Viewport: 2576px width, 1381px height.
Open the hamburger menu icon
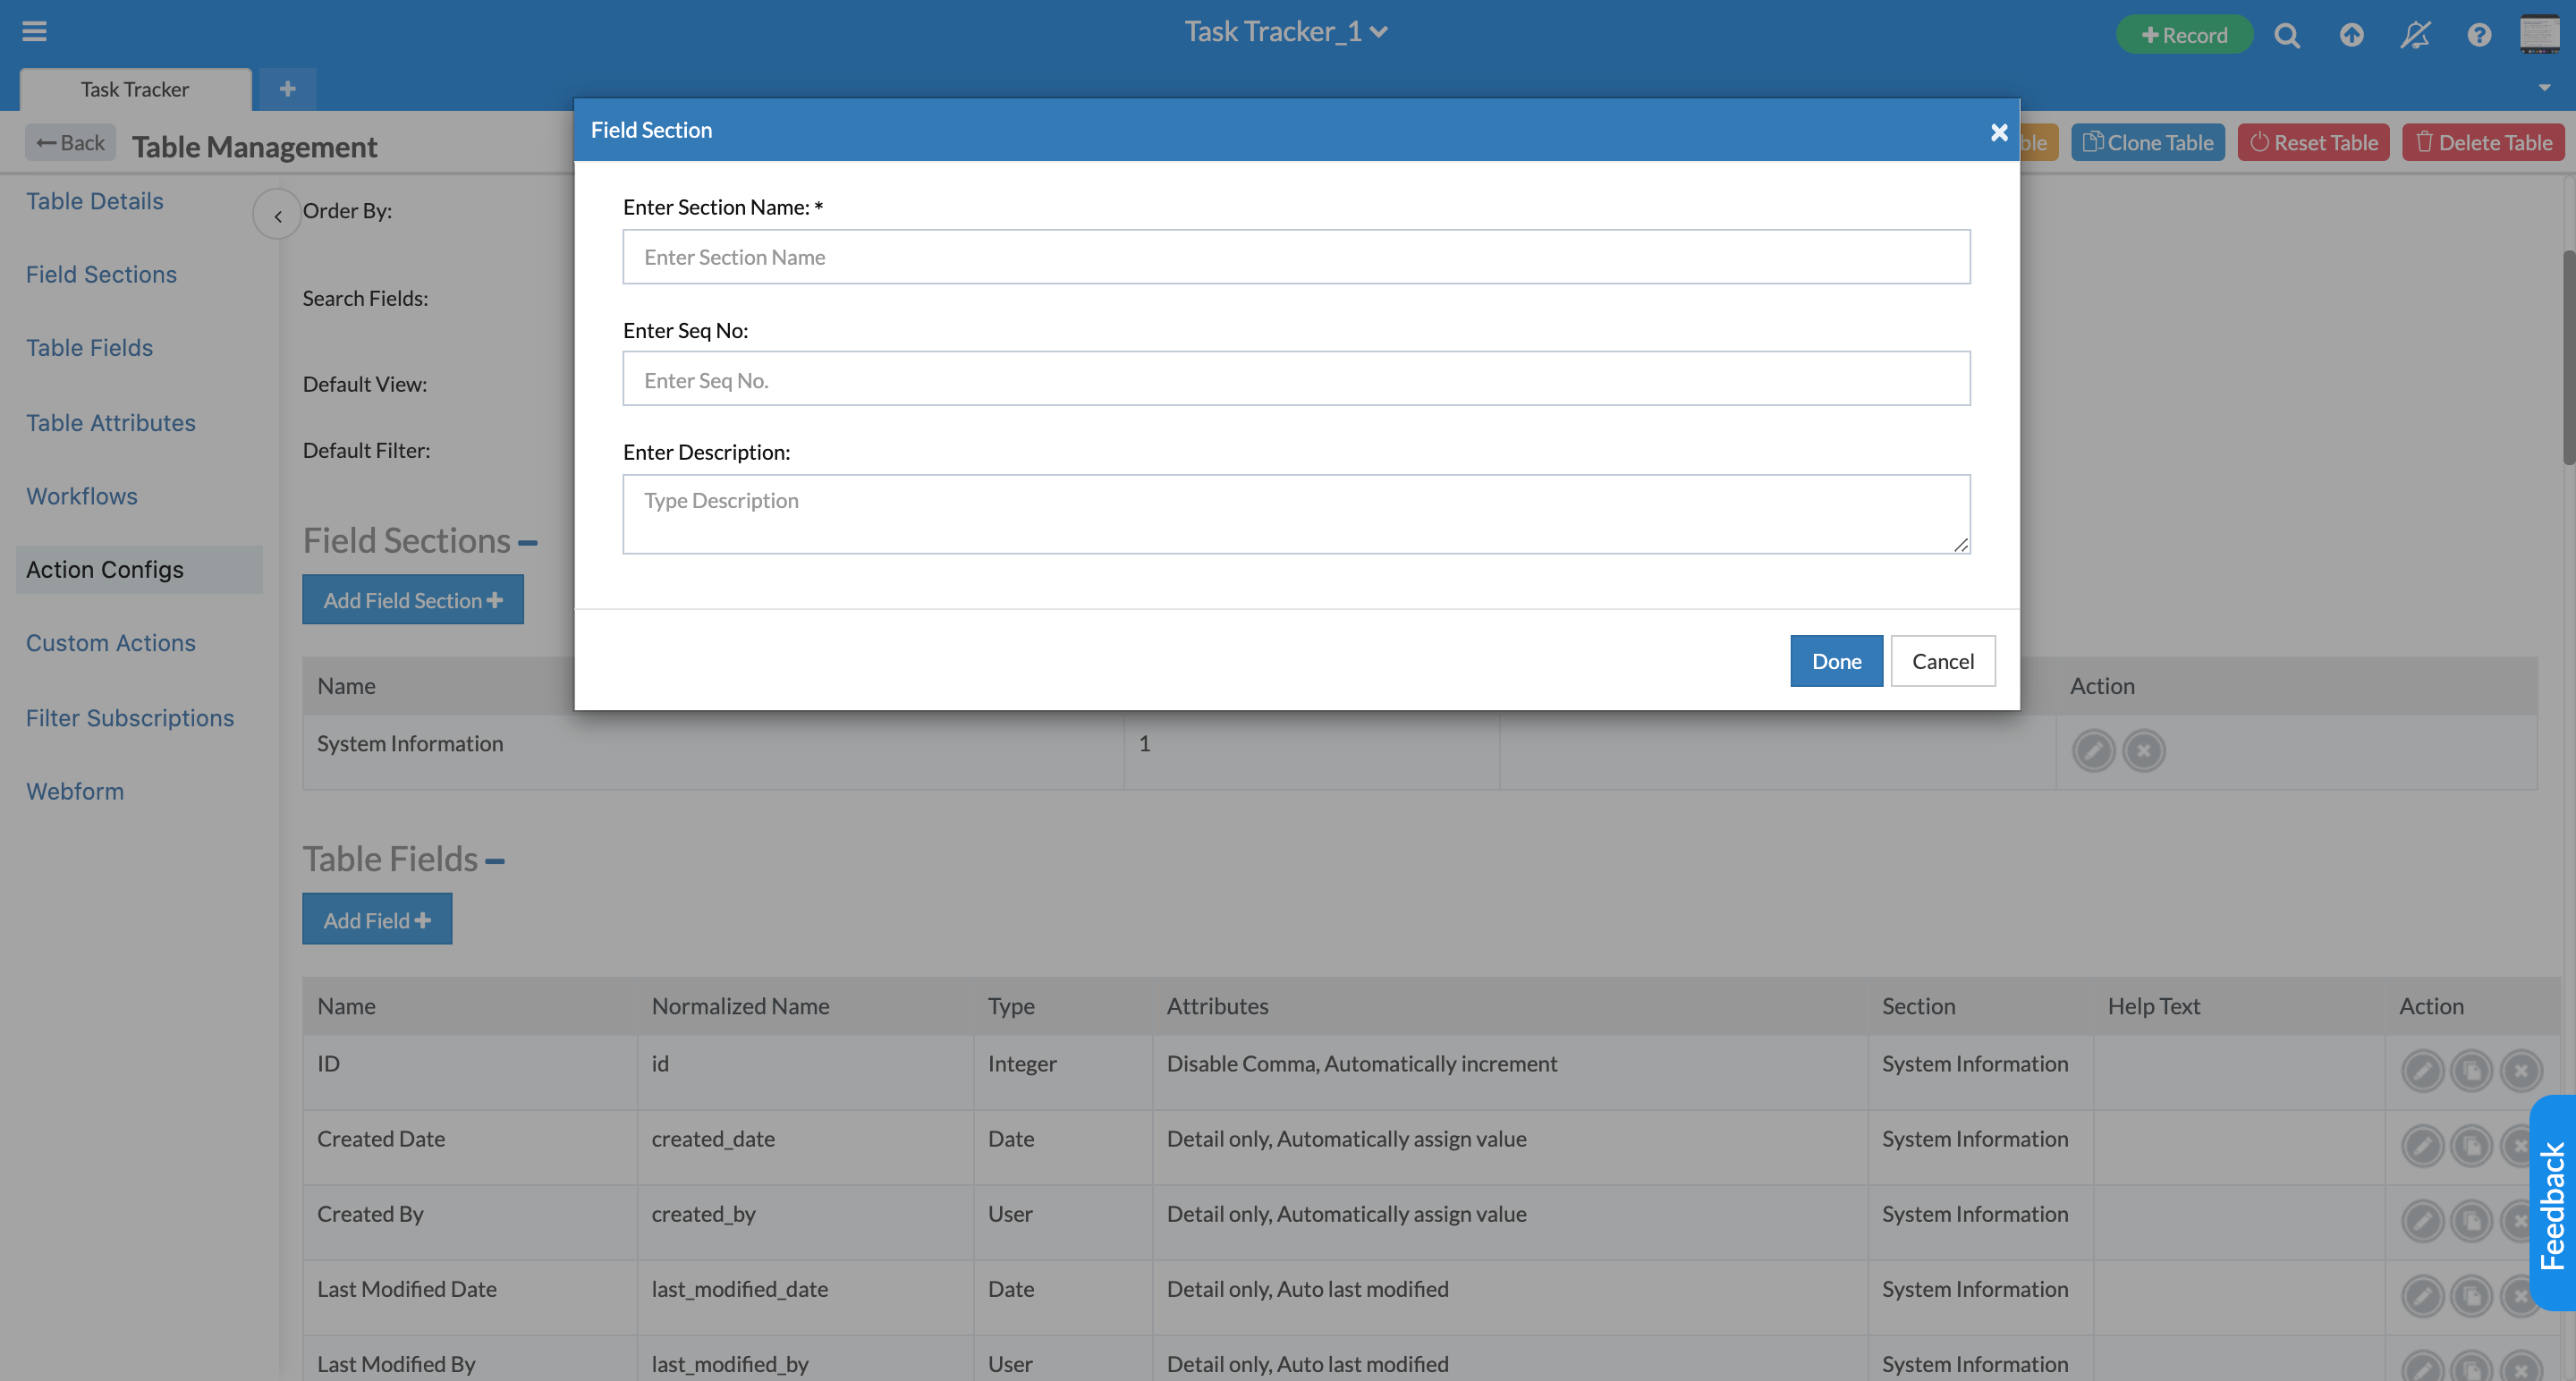[x=34, y=31]
